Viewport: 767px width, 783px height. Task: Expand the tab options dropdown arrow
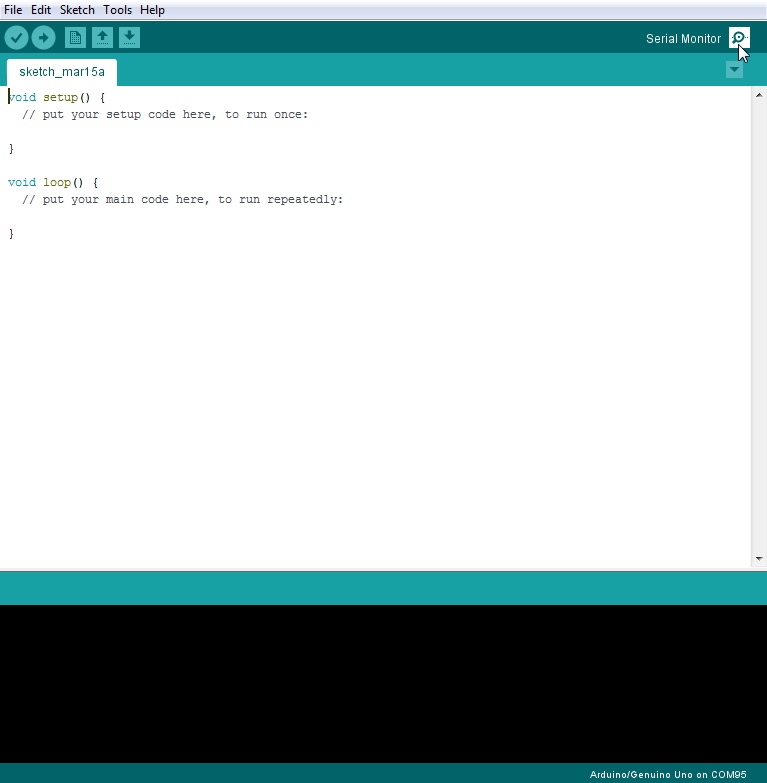tap(735, 70)
